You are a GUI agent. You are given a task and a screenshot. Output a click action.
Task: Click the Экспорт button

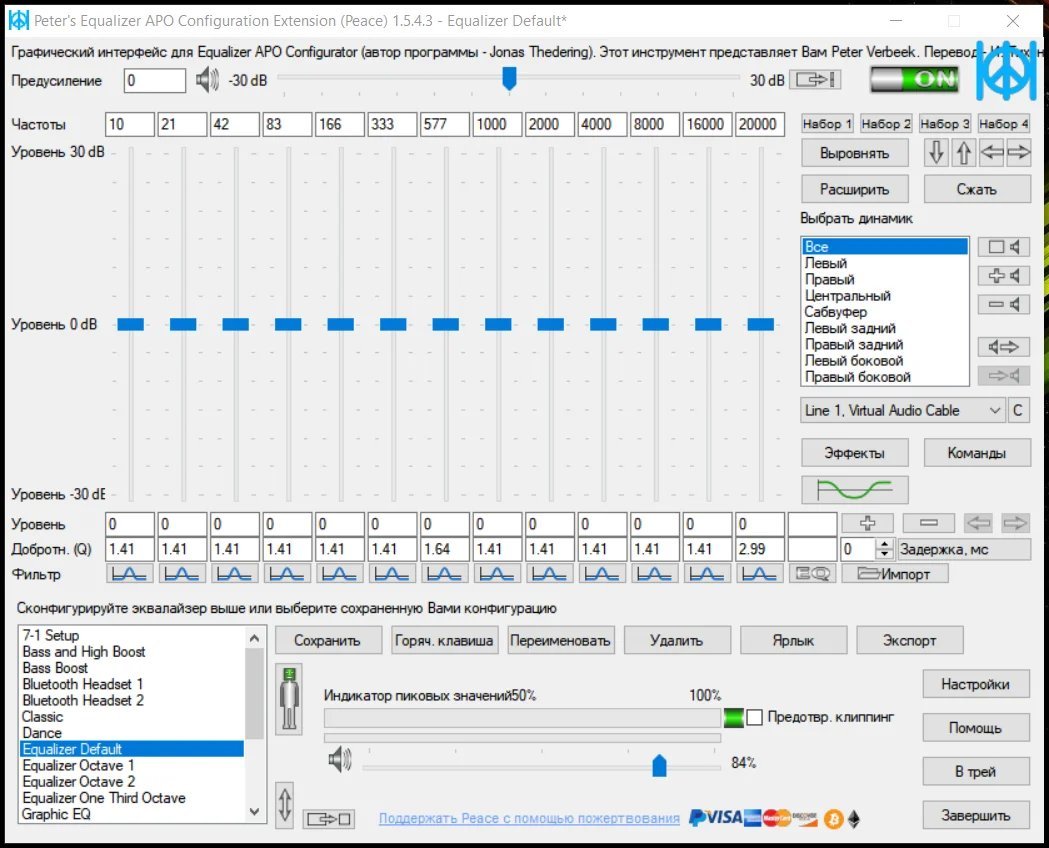[909, 640]
